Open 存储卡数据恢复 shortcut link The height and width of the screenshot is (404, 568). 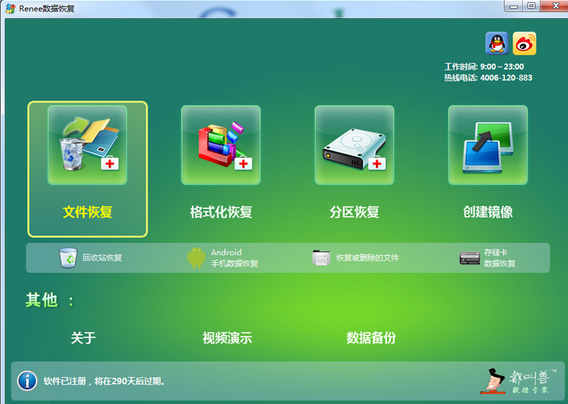click(500, 258)
